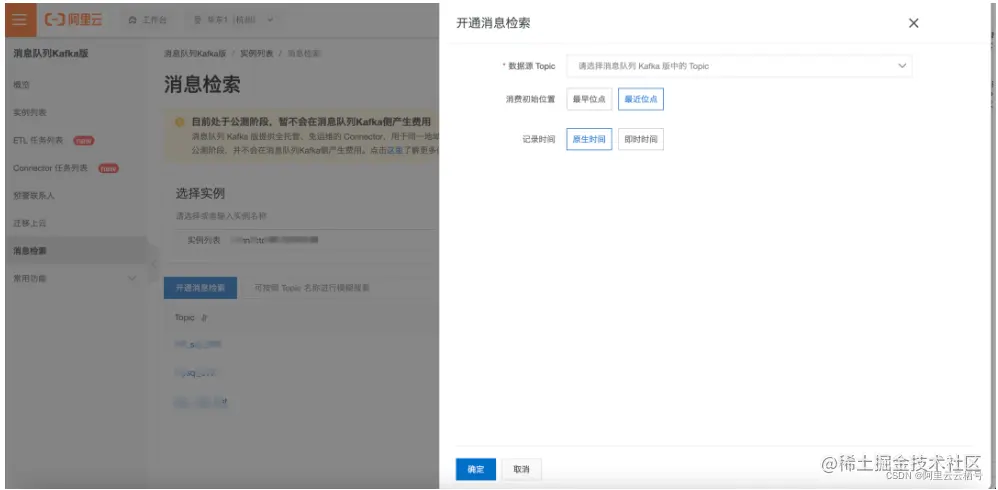Viewport: 998px width, 490px height.
Task: Click the 这里 link in notice
Action: pos(395,150)
